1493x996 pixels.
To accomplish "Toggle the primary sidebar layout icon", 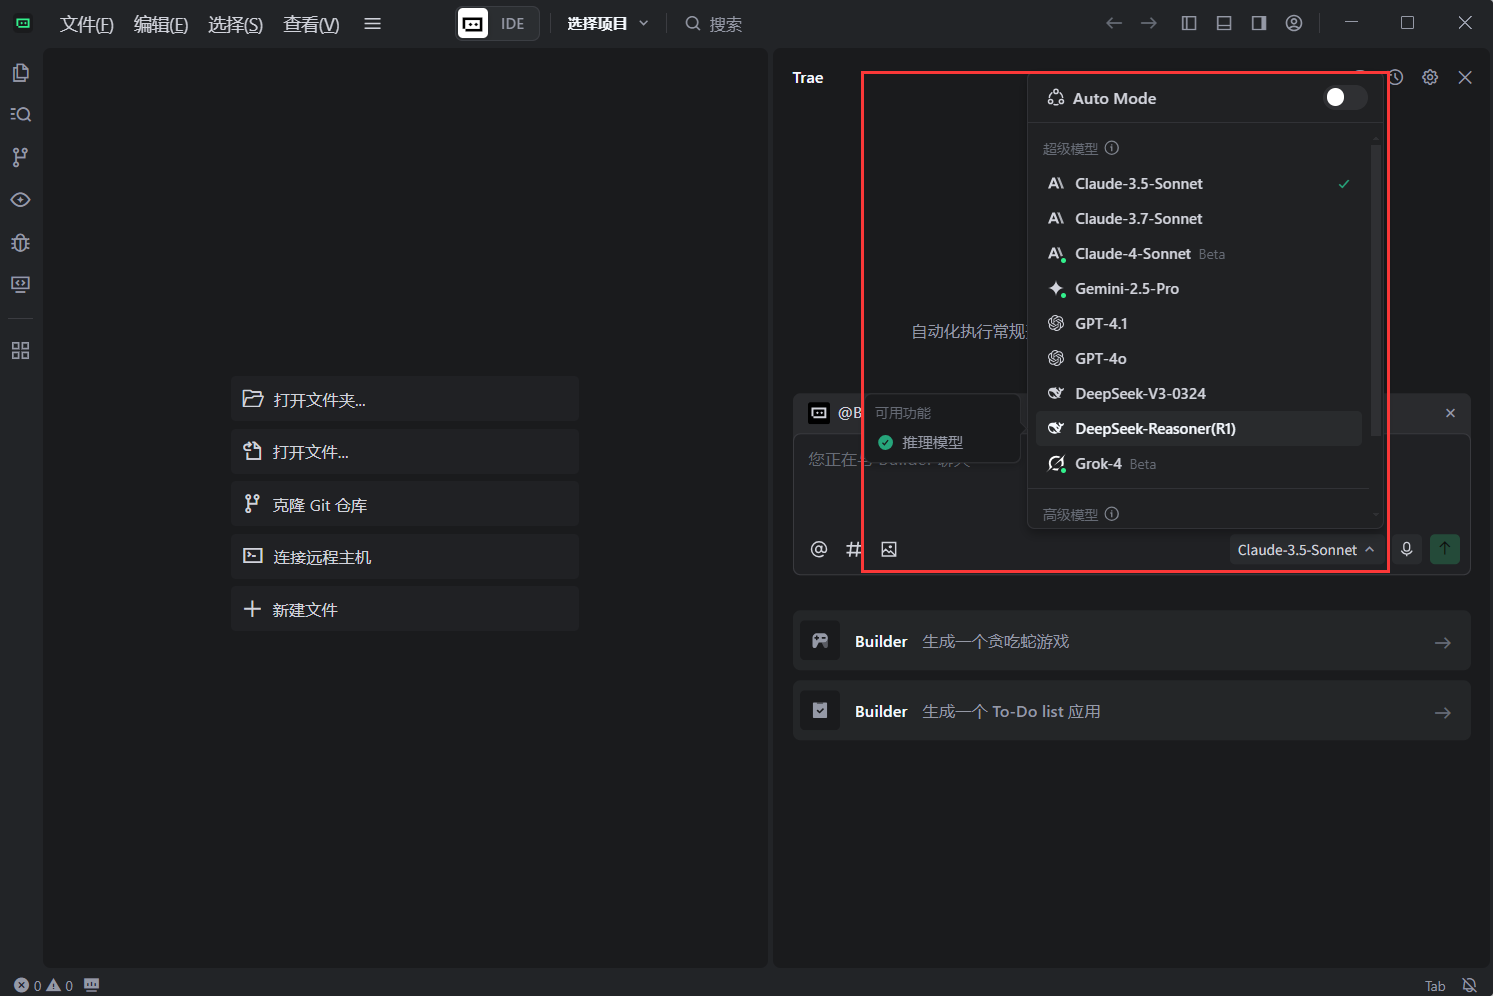I will tap(1189, 23).
